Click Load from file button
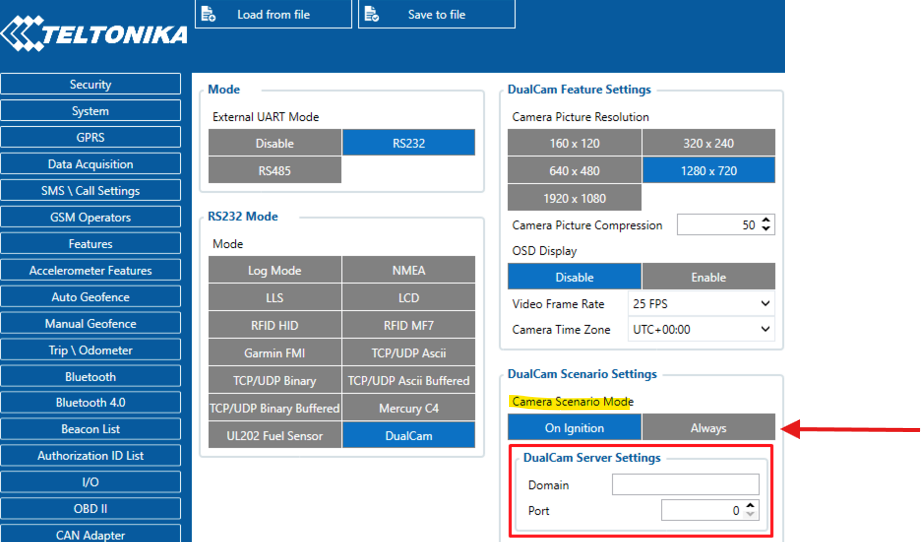Image resolution: width=921 pixels, height=542 pixels. [x=273, y=14]
